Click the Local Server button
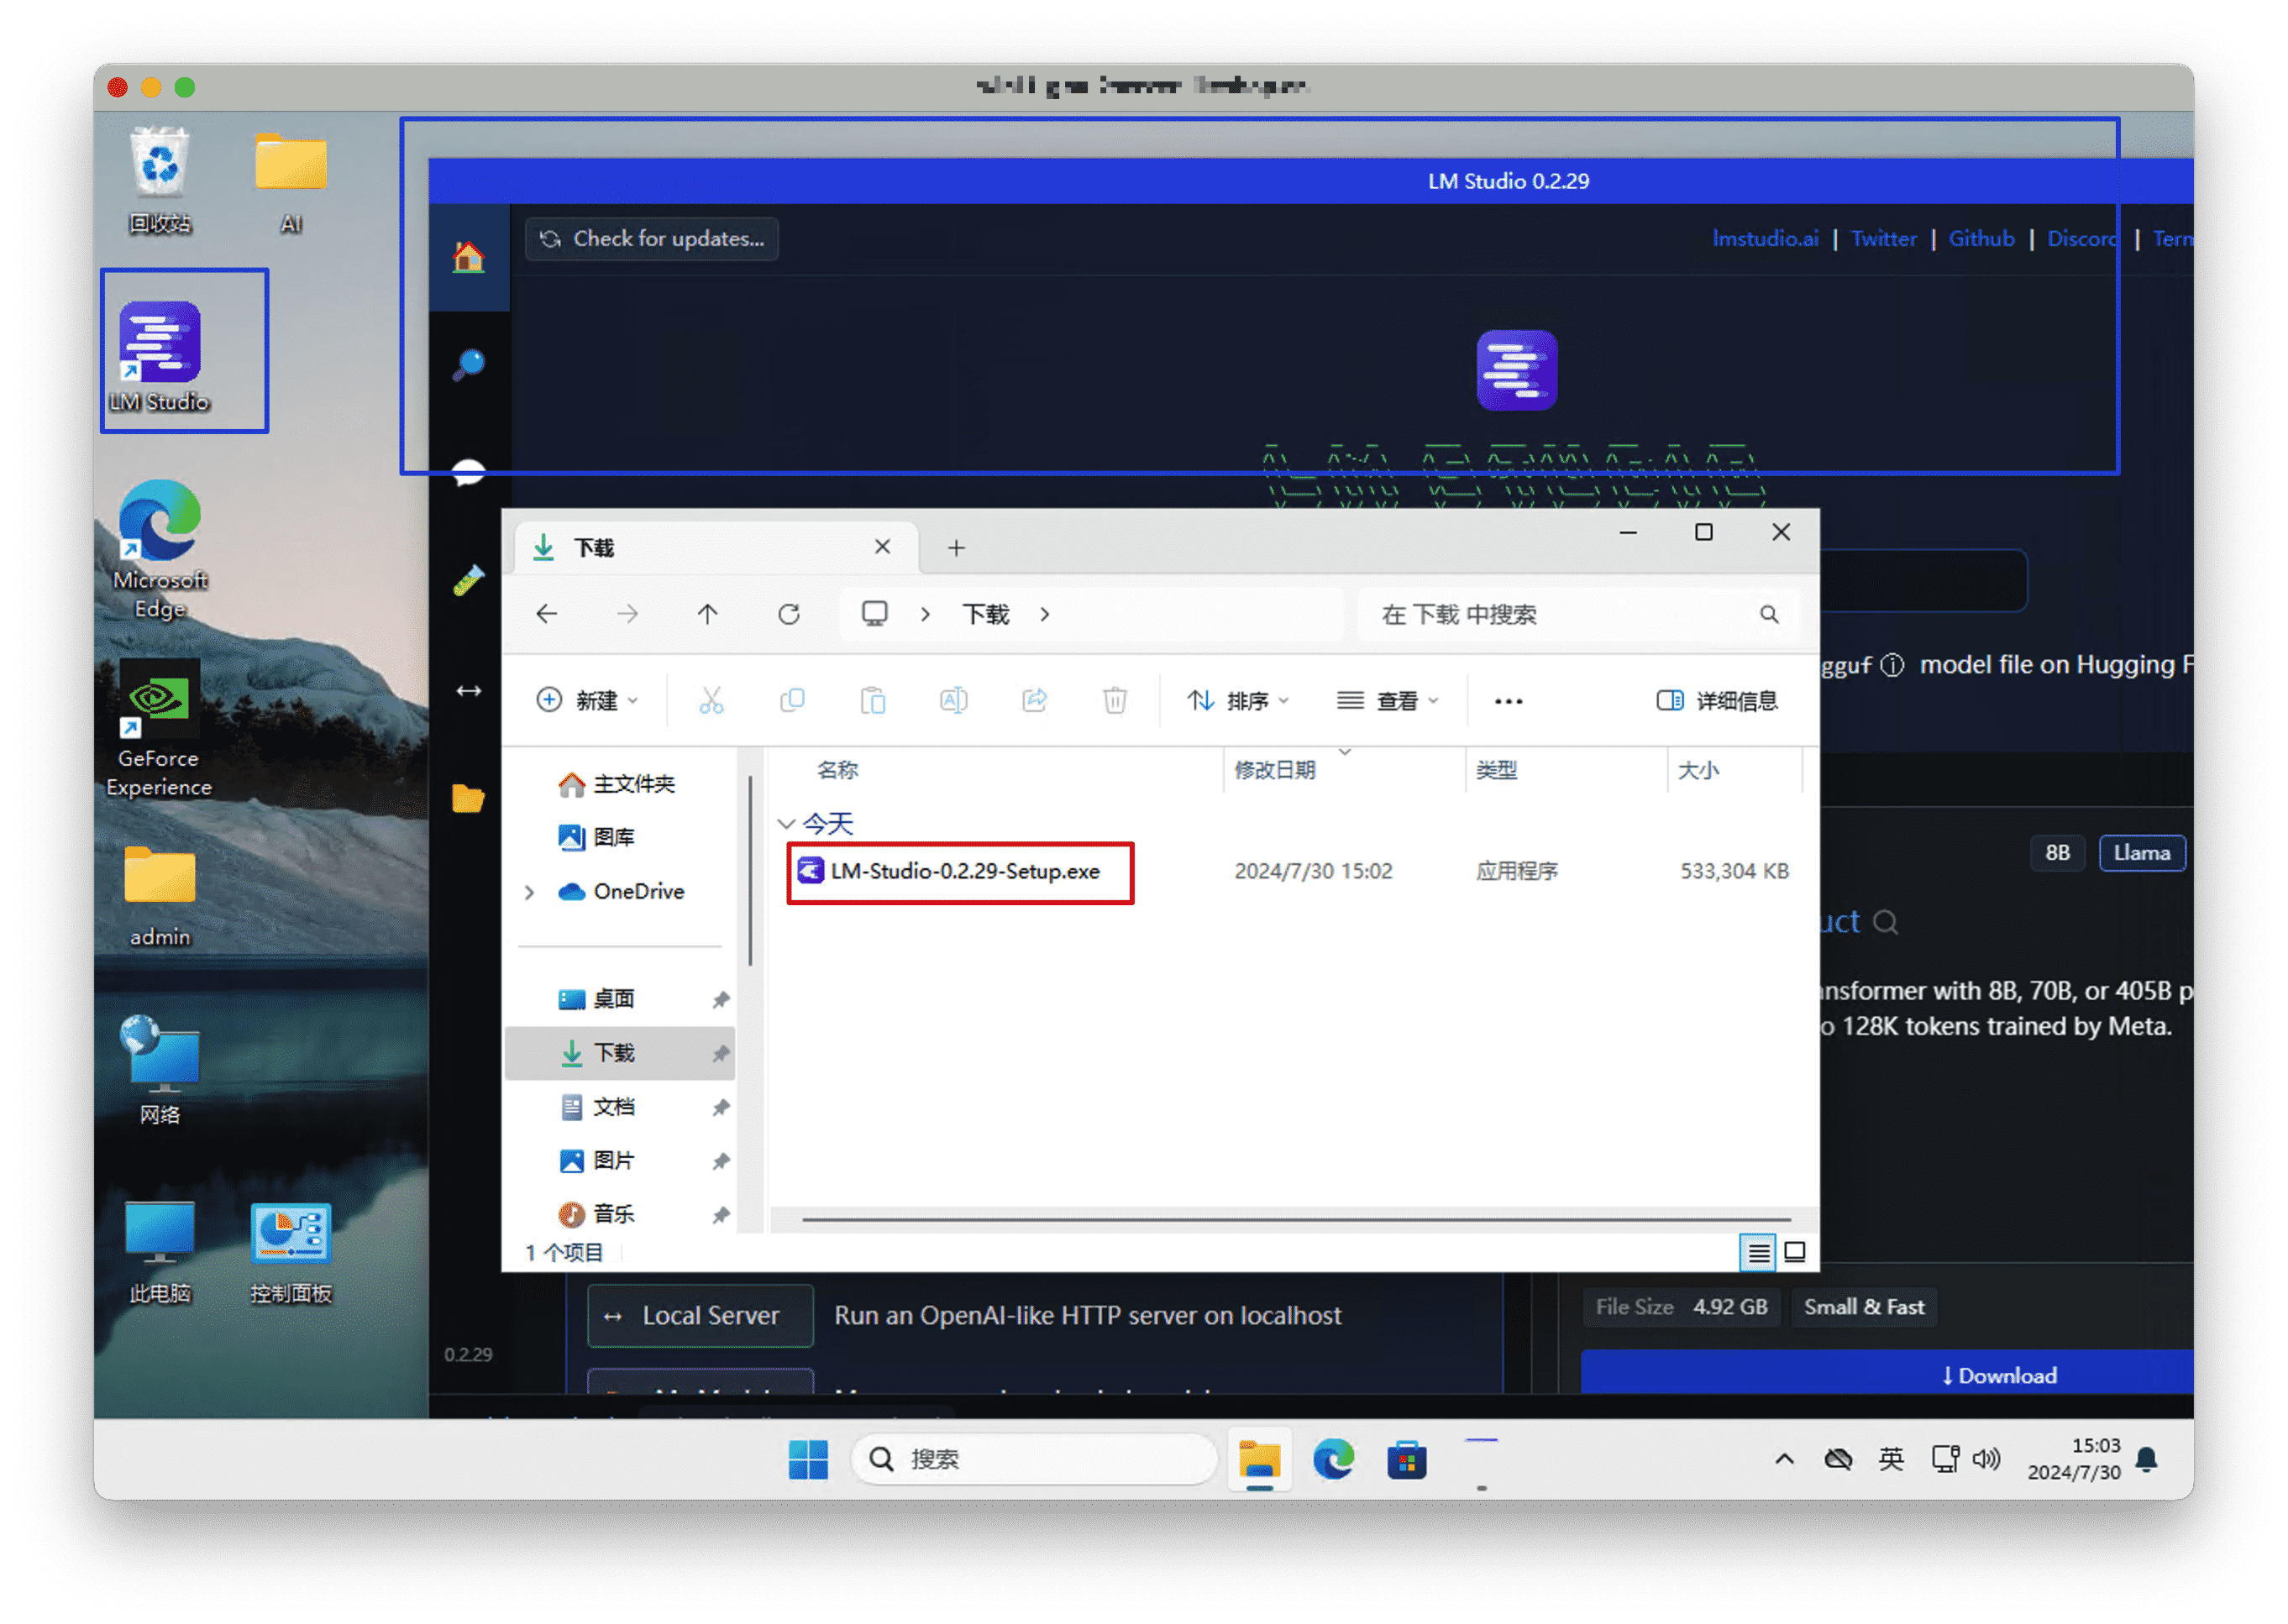This screenshot has width=2288, height=1624. [x=700, y=1314]
